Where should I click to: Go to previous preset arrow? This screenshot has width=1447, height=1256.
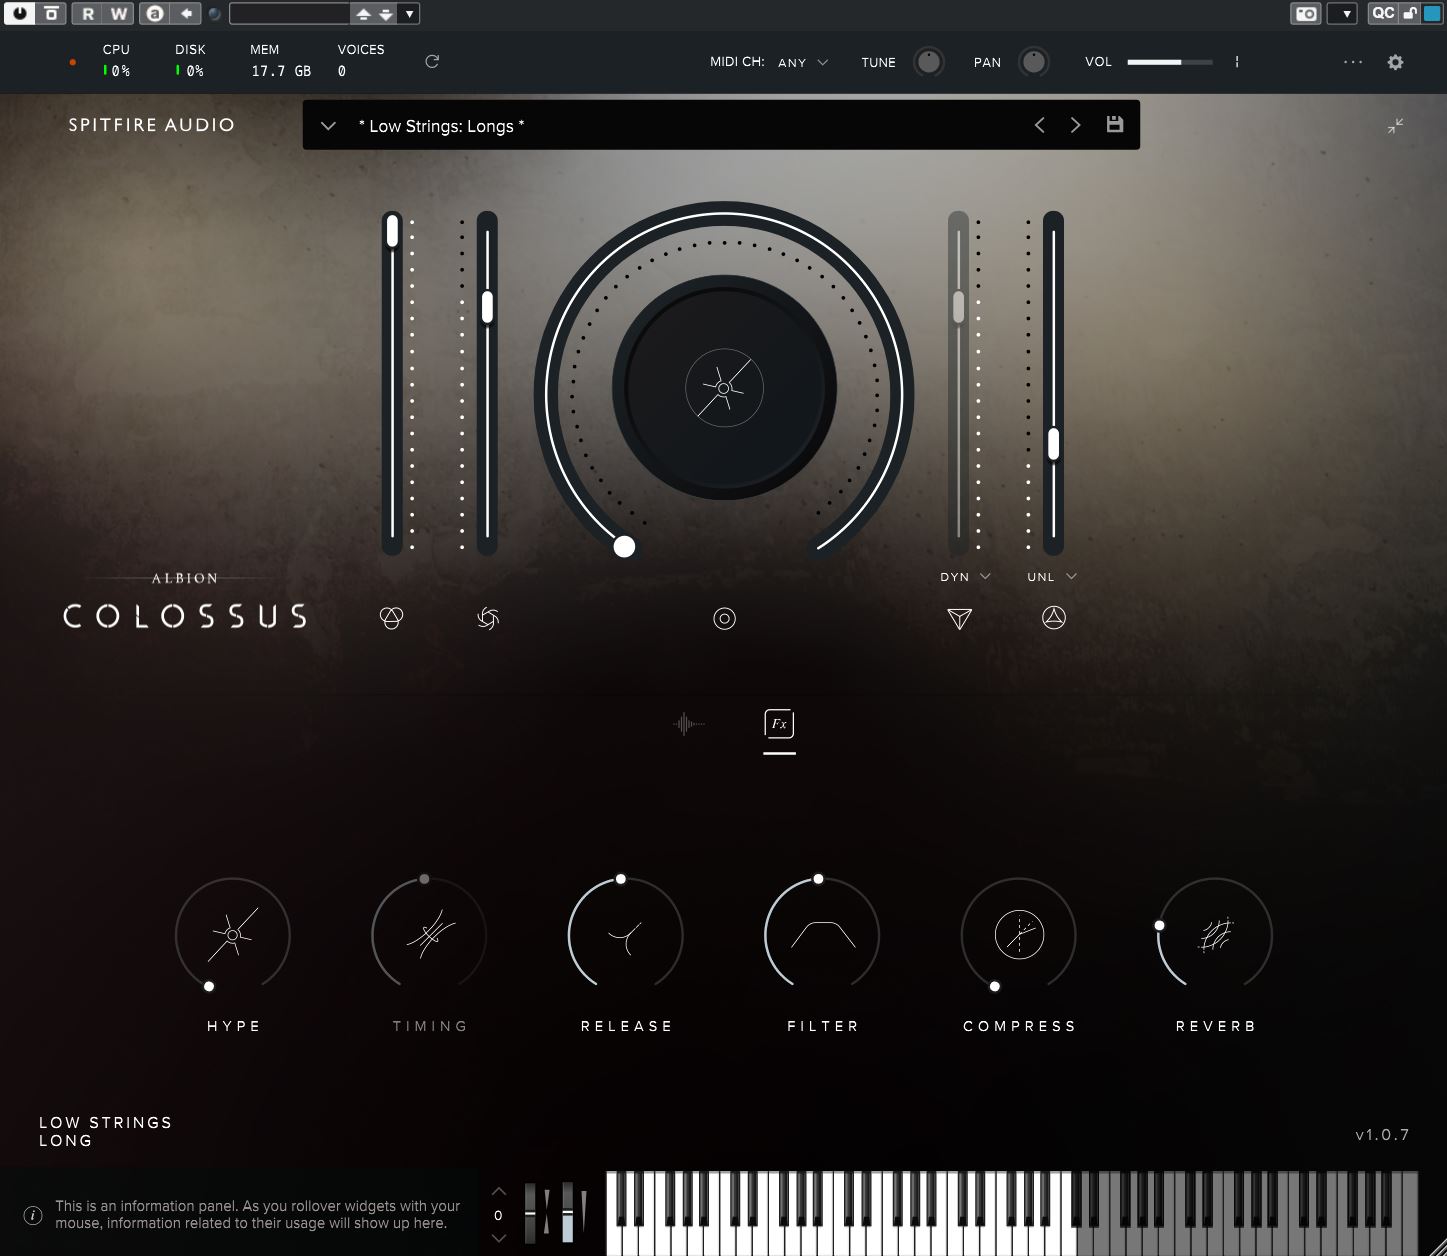[1040, 125]
